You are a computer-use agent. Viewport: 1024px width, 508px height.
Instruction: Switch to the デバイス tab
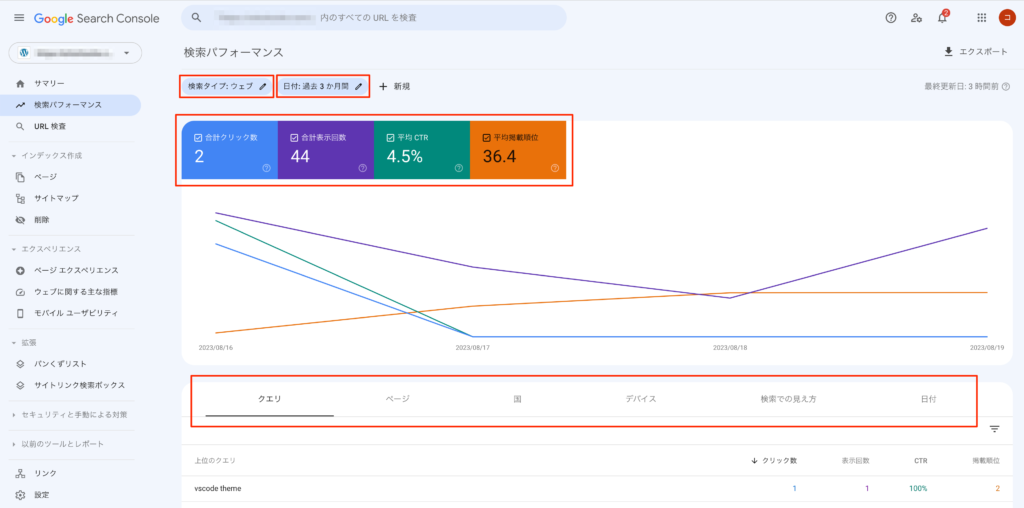[641, 399]
